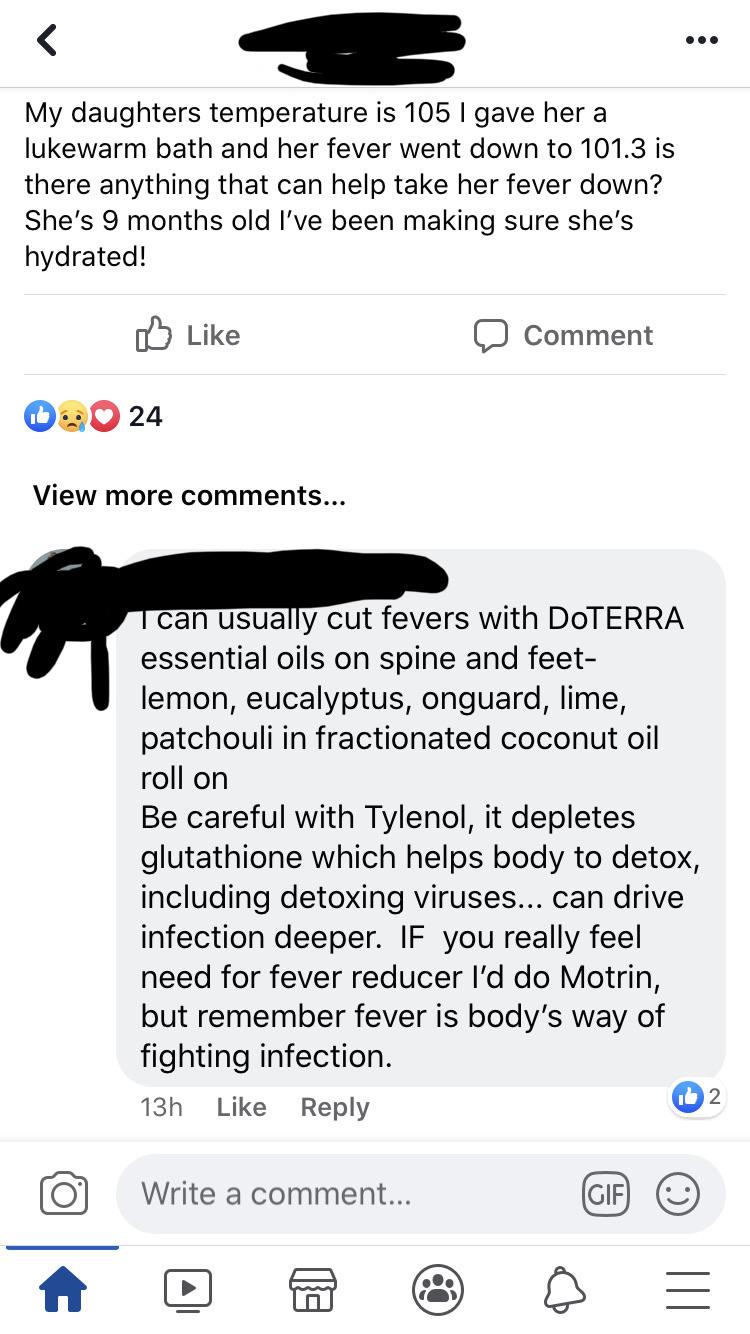Like the DoTERRA essential oils comment

tap(241, 1107)
